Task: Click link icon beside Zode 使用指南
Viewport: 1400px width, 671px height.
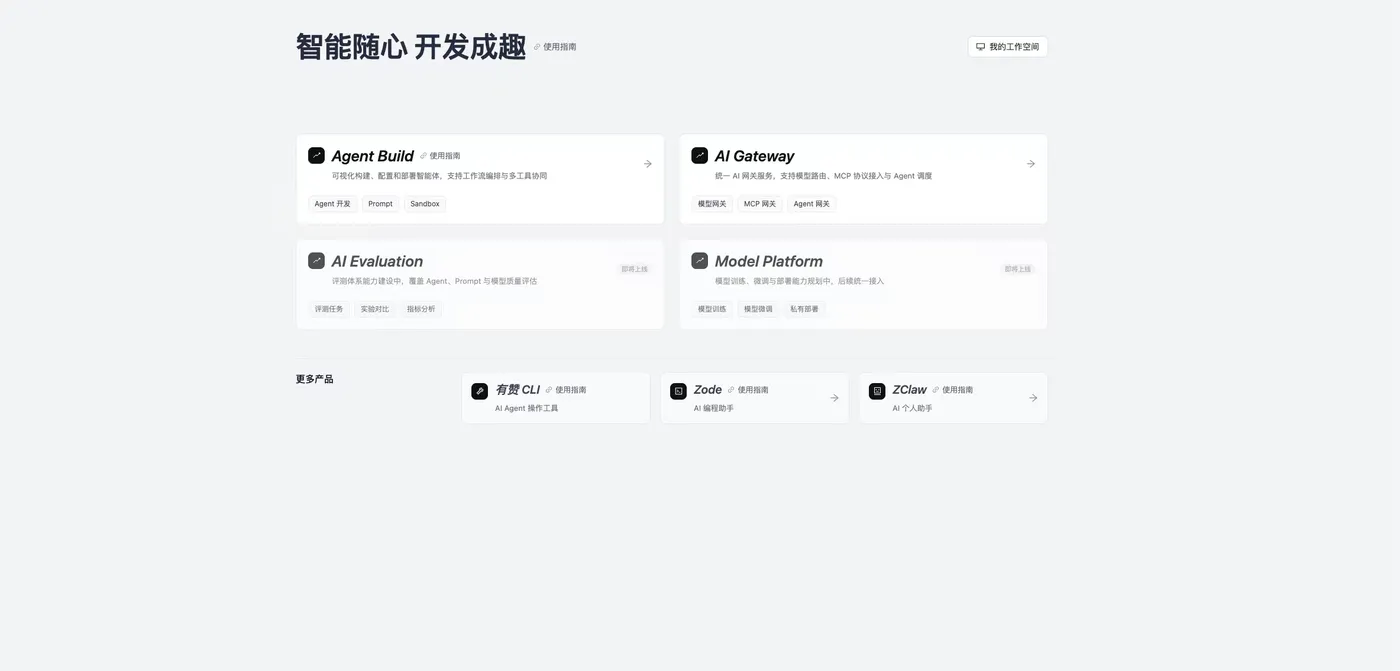Action: pyautogui.click(x=731, y=390)
